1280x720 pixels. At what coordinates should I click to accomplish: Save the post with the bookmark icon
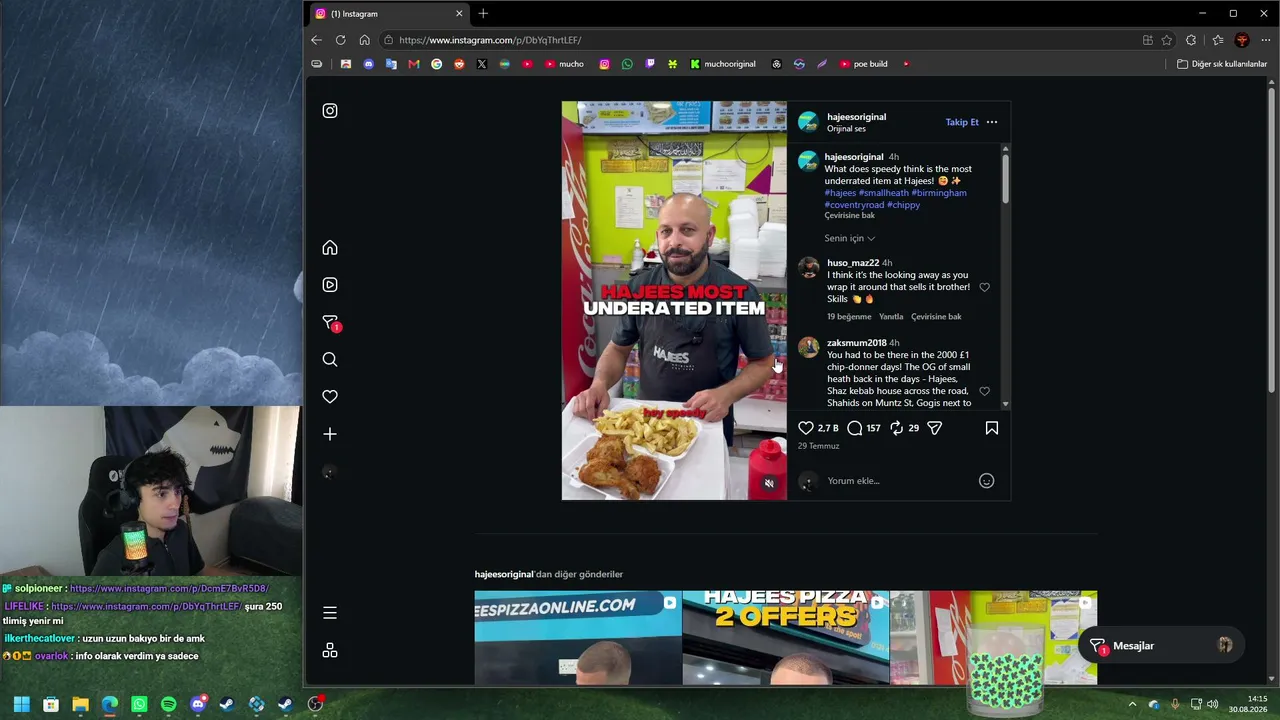pyautogui.click(x=992, y=428)
